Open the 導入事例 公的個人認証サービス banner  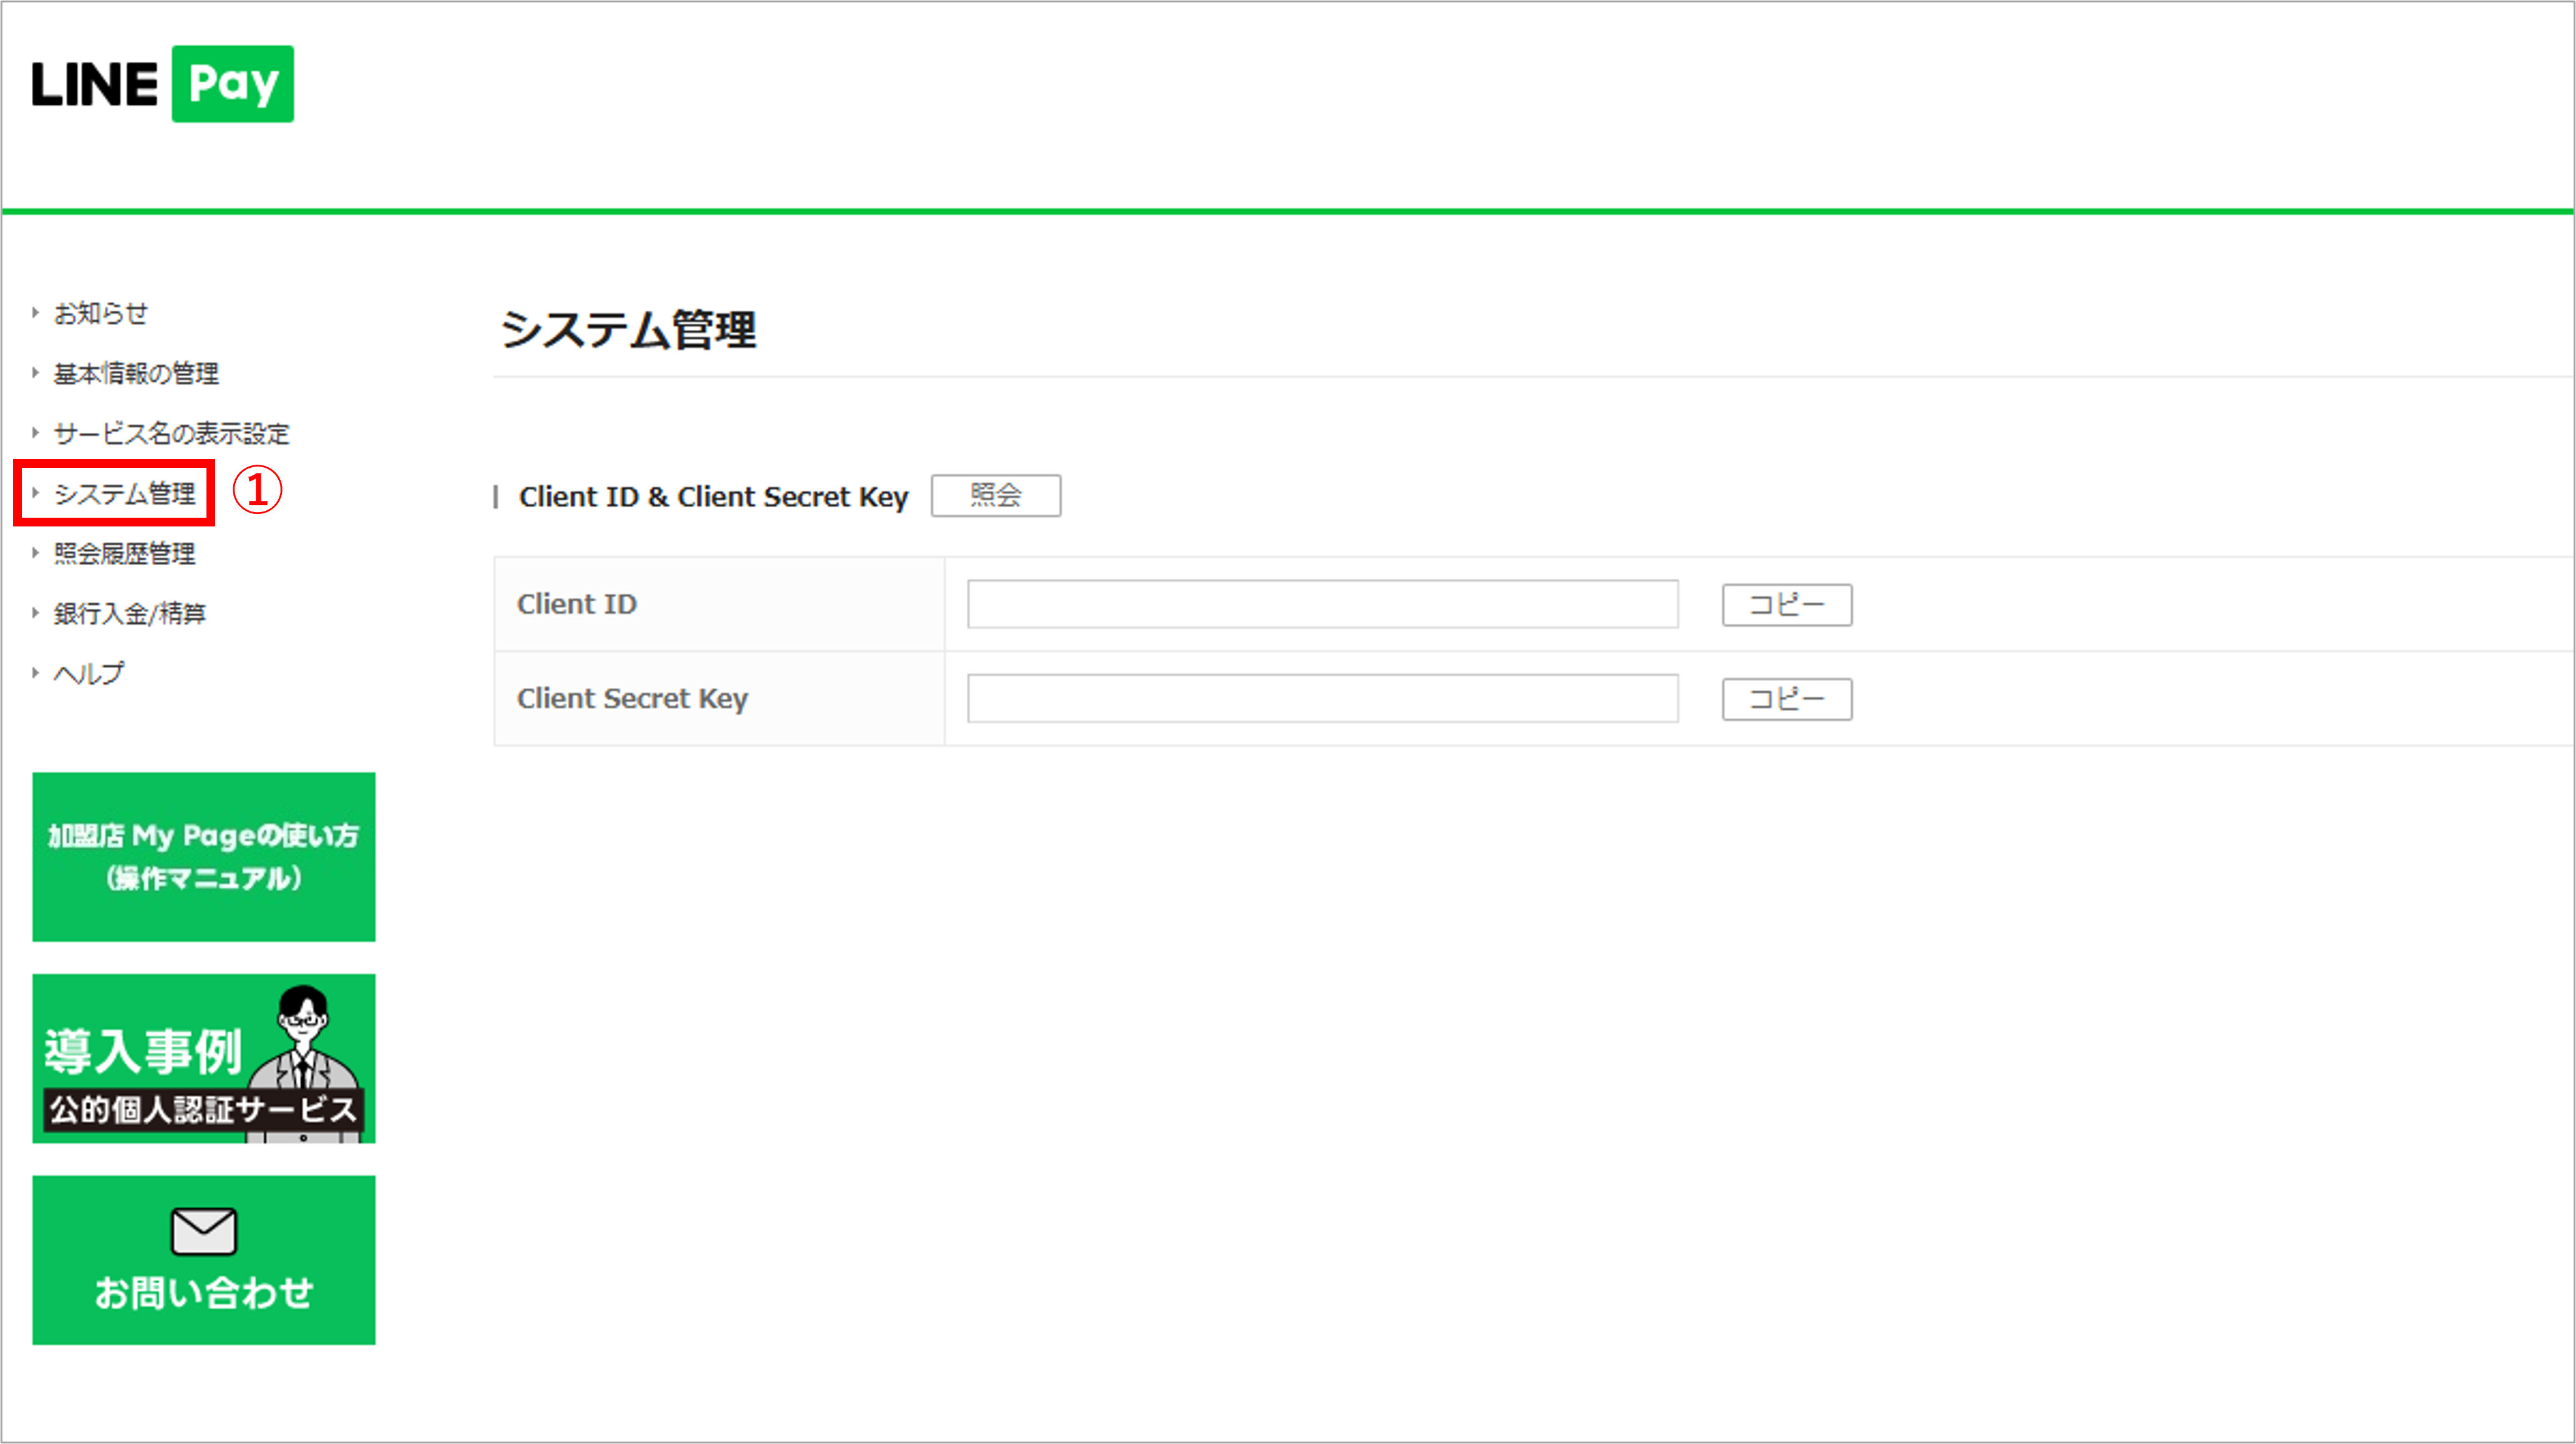(204, 1059)
